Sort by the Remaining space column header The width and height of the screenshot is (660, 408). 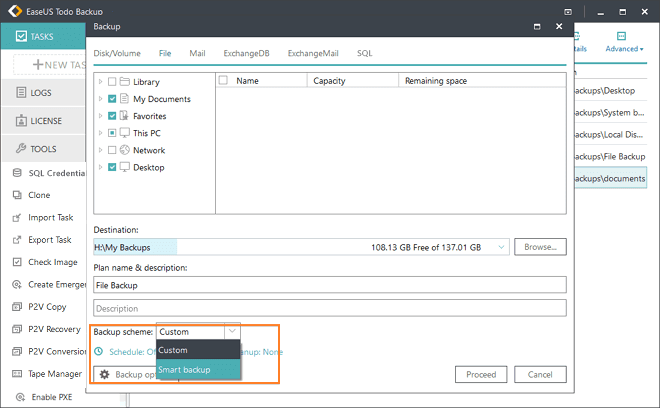pyautogui.click(x=482, y=80)
